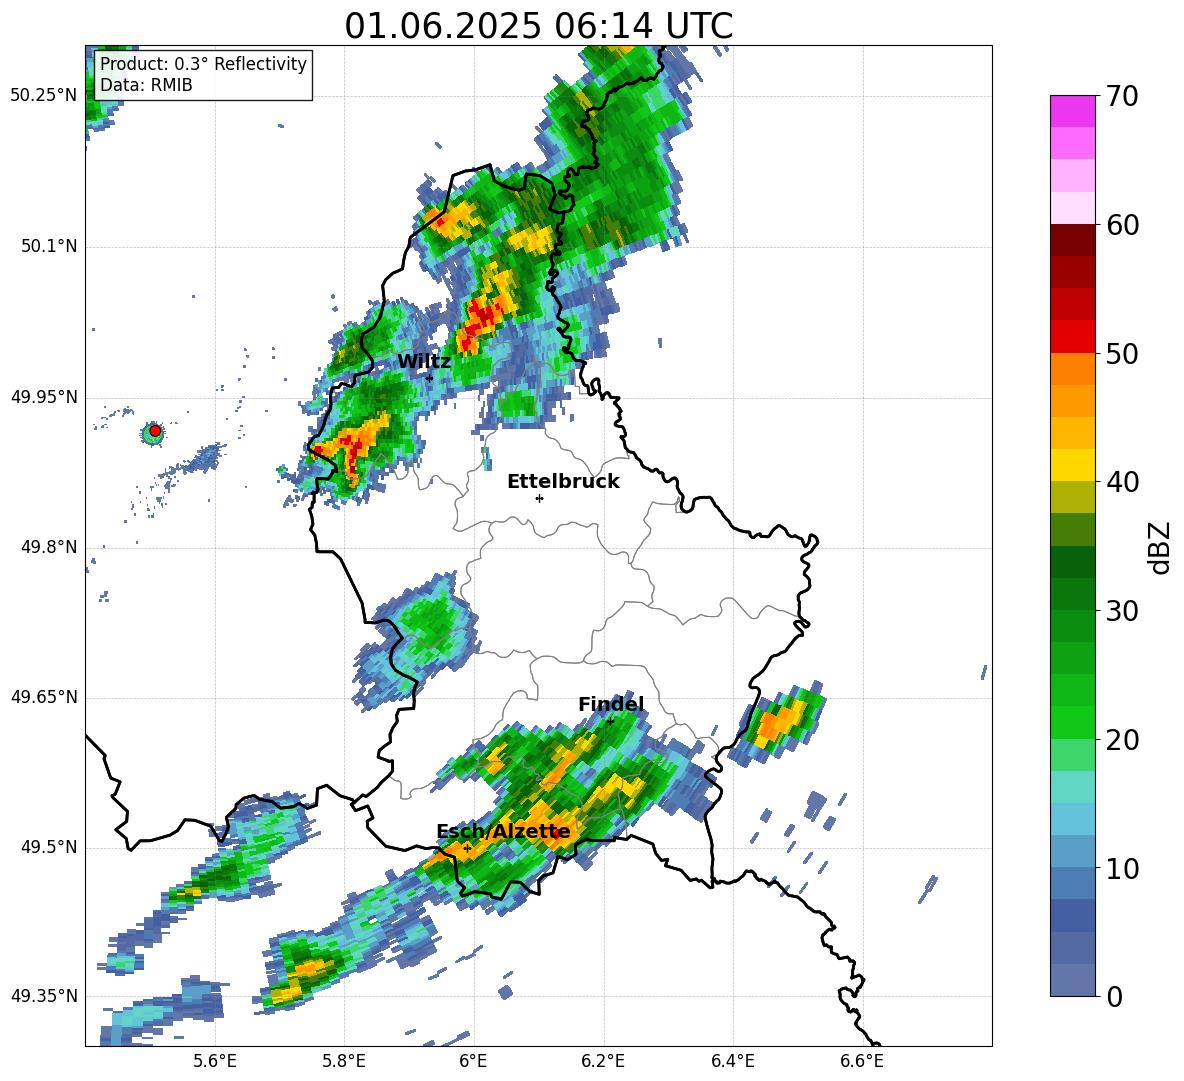This screenshot has height=1081, width=1184.
Task: Click the dark maroon colorbar segment below 60
Action: click(x=1072, y=240)
